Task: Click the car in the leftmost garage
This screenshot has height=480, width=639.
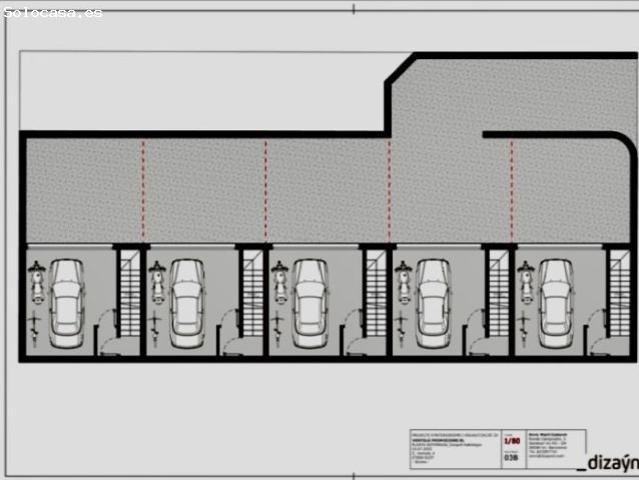Action: click(x=67, y=302)
